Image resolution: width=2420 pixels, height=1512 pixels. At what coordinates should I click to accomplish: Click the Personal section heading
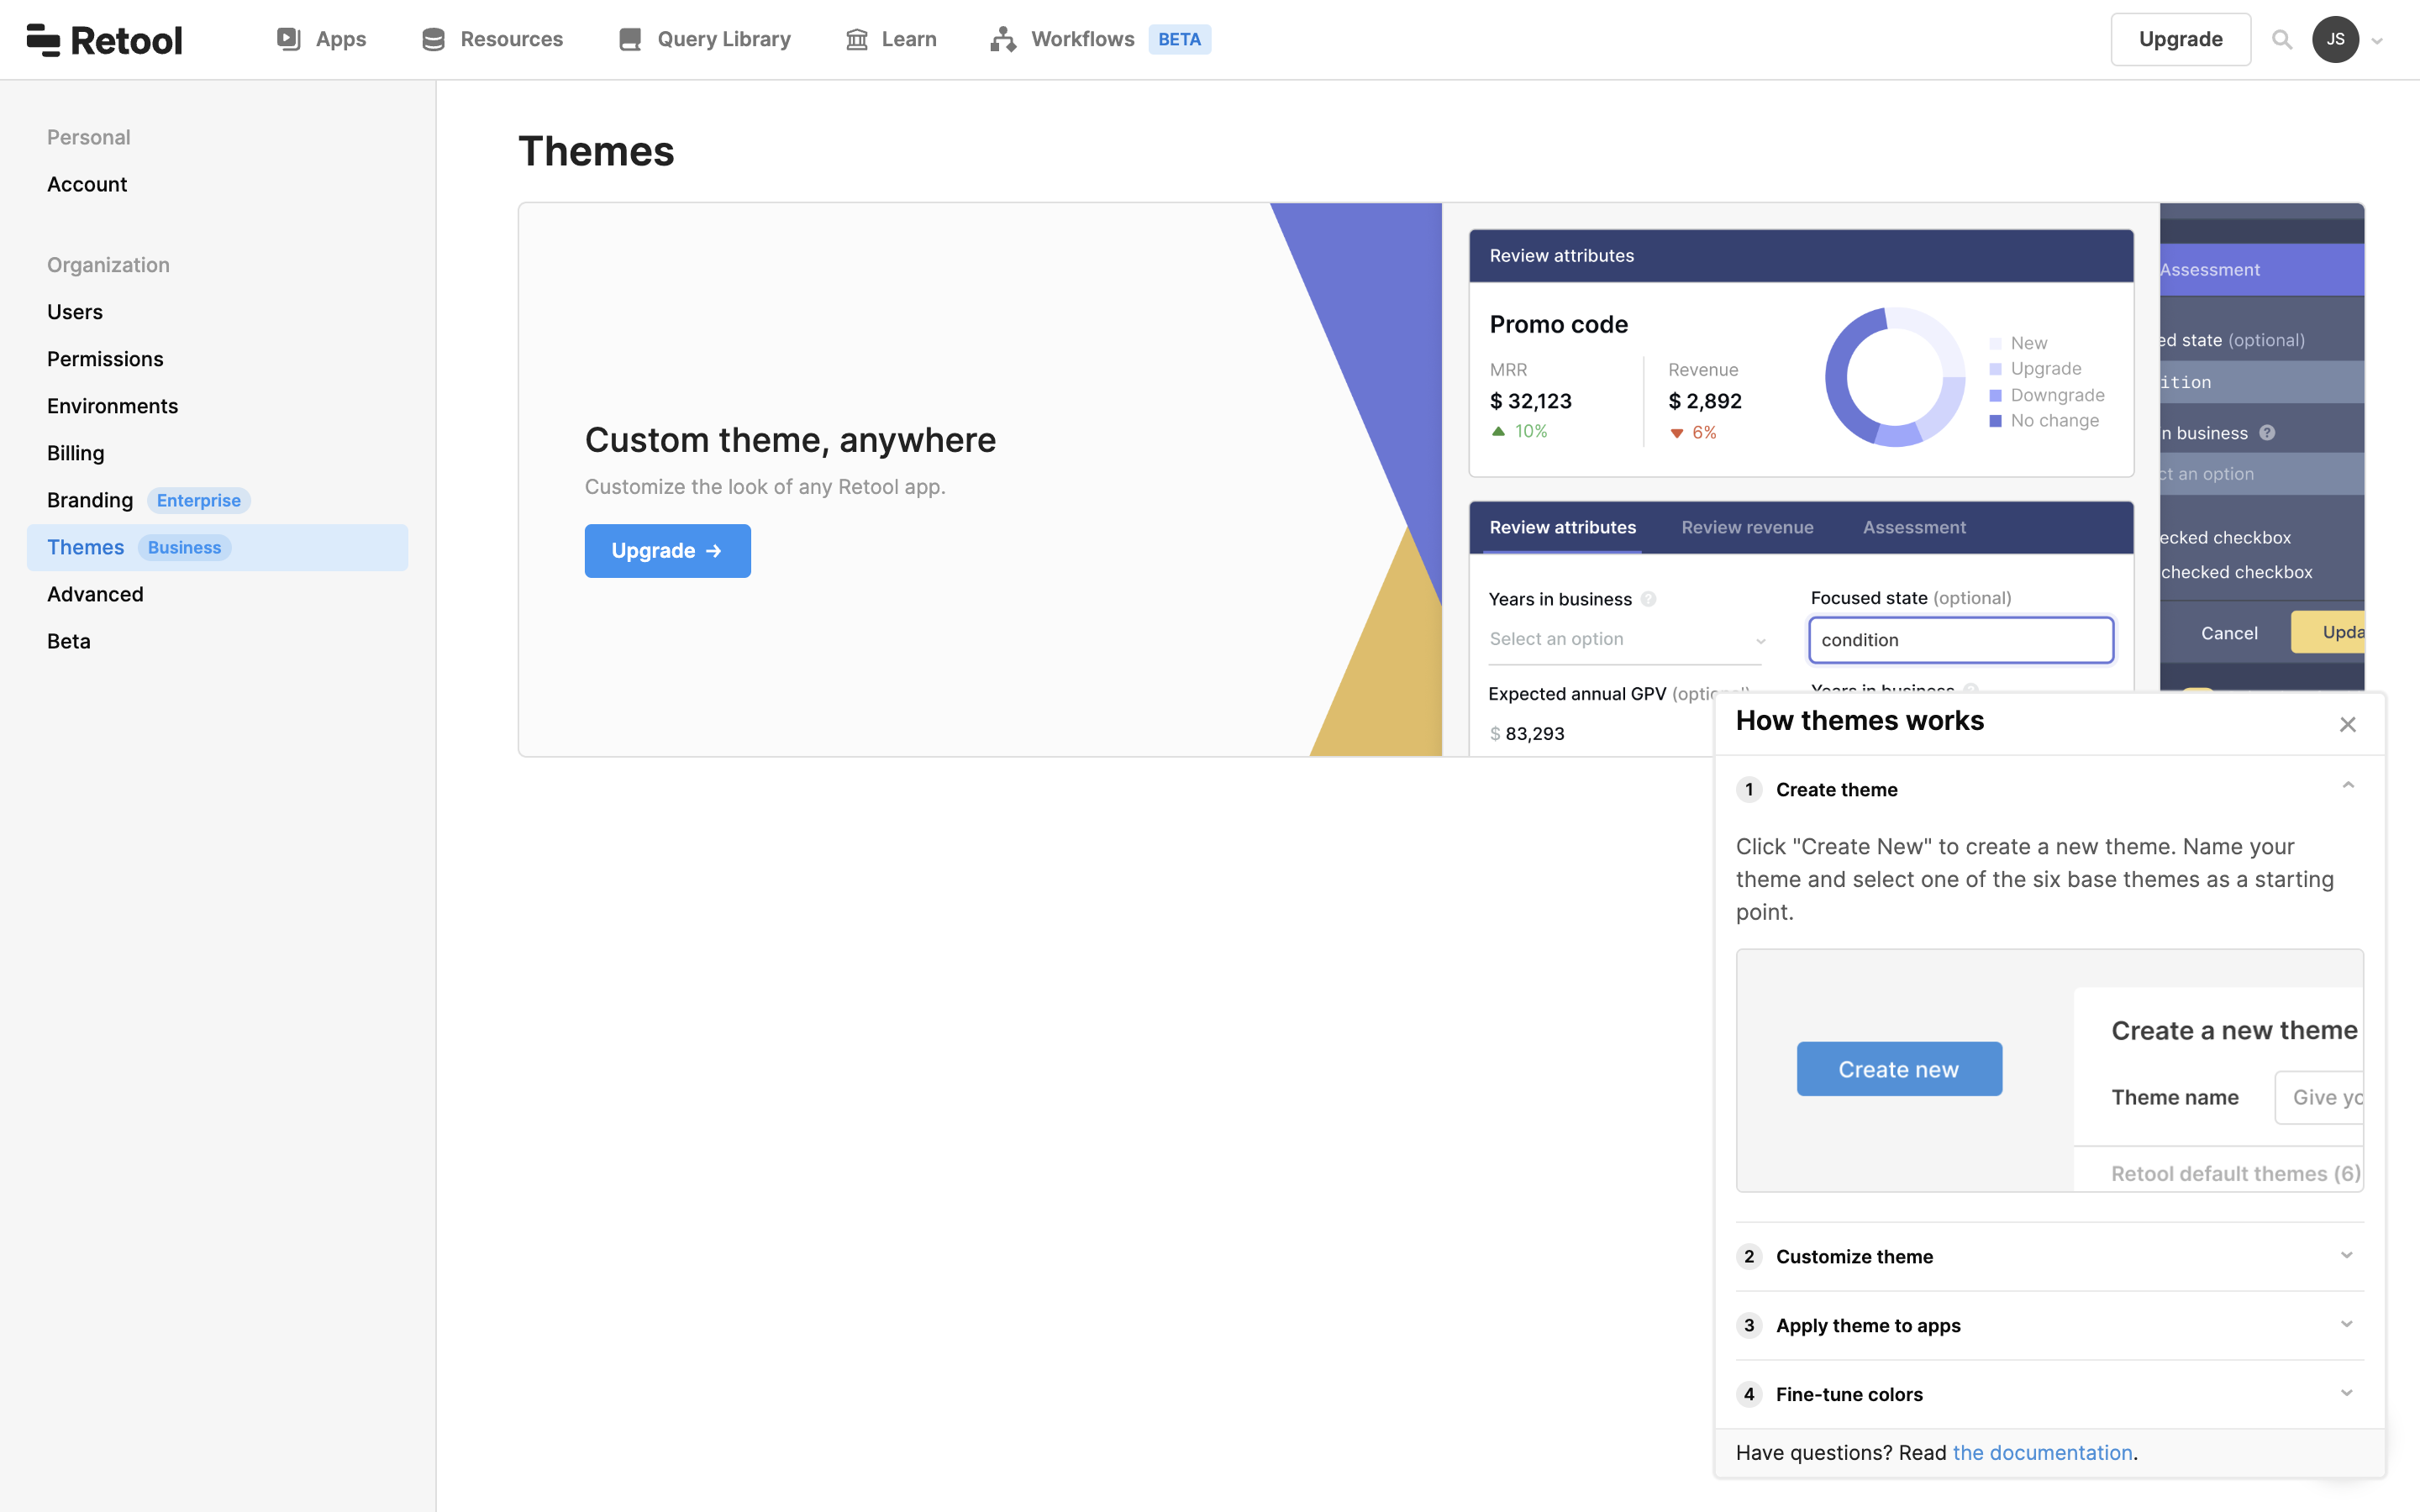tap(89, 137)
